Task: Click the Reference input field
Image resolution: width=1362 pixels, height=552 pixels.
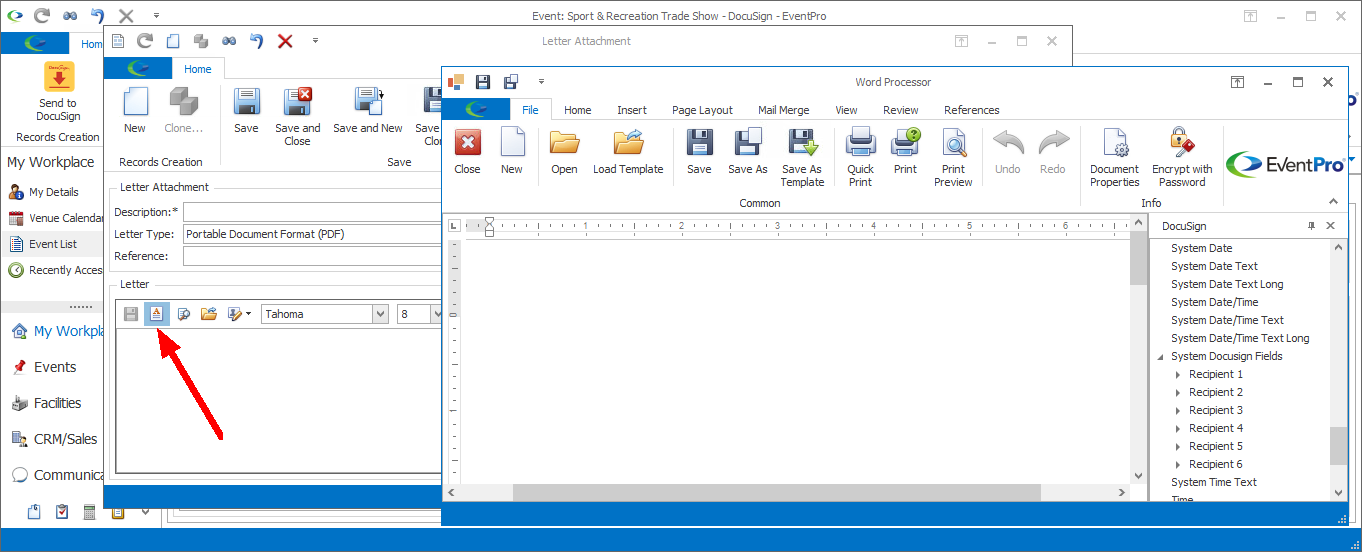Action: (312, 256)
